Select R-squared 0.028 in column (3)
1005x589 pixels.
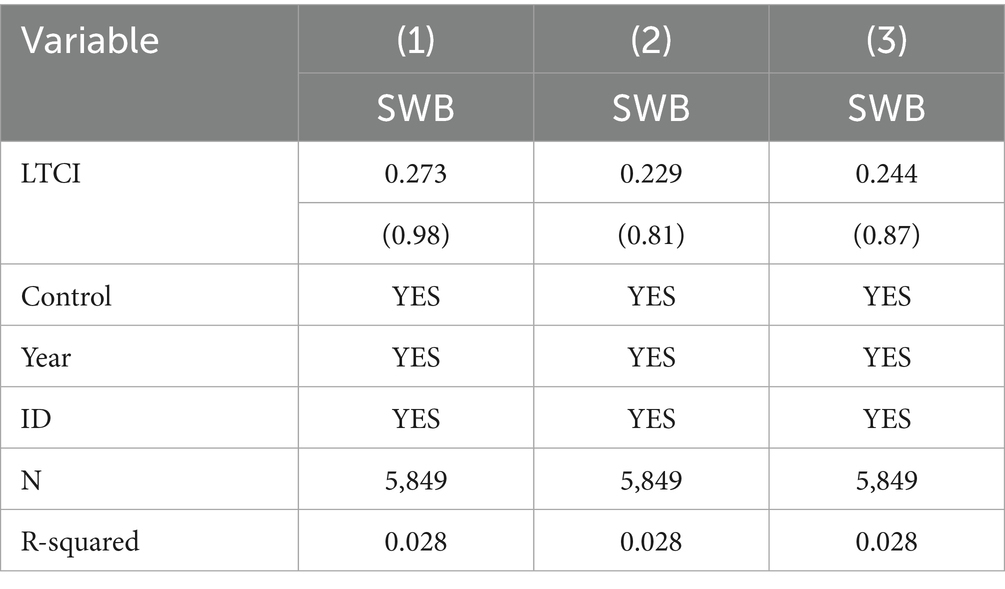click(x=886, y=542)
